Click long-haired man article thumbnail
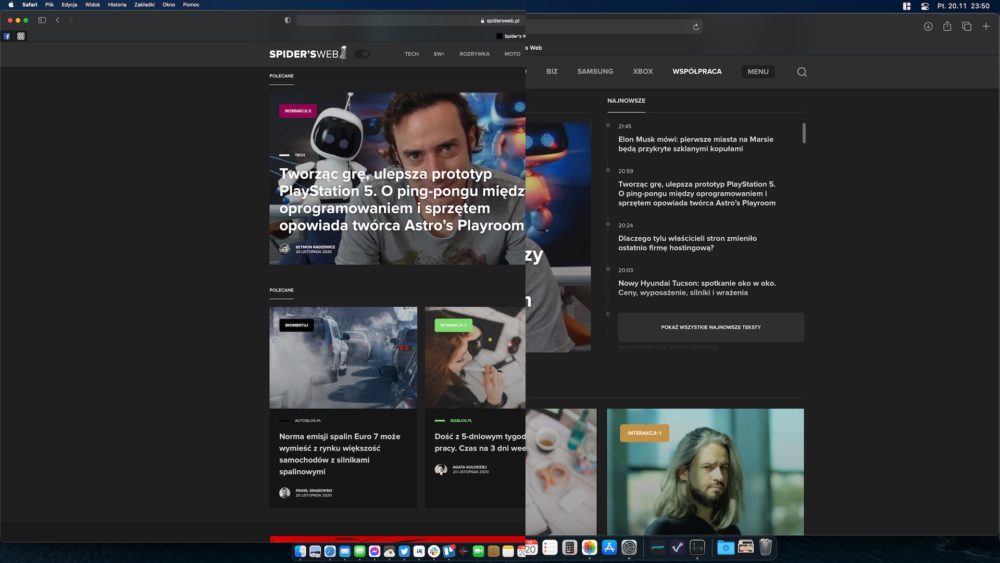 point(705,472)
